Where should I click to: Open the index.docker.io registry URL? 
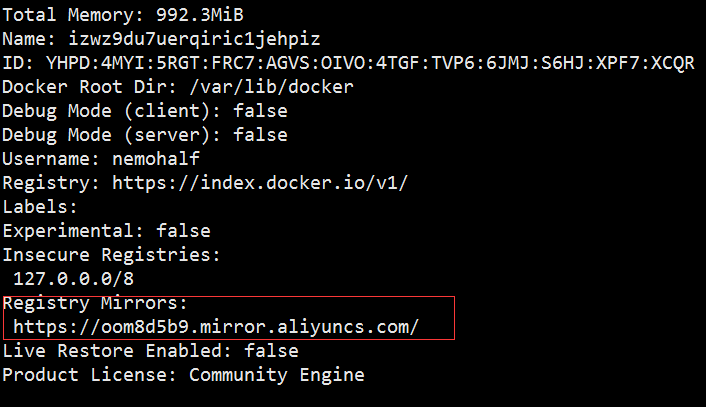tap(274, 183)
